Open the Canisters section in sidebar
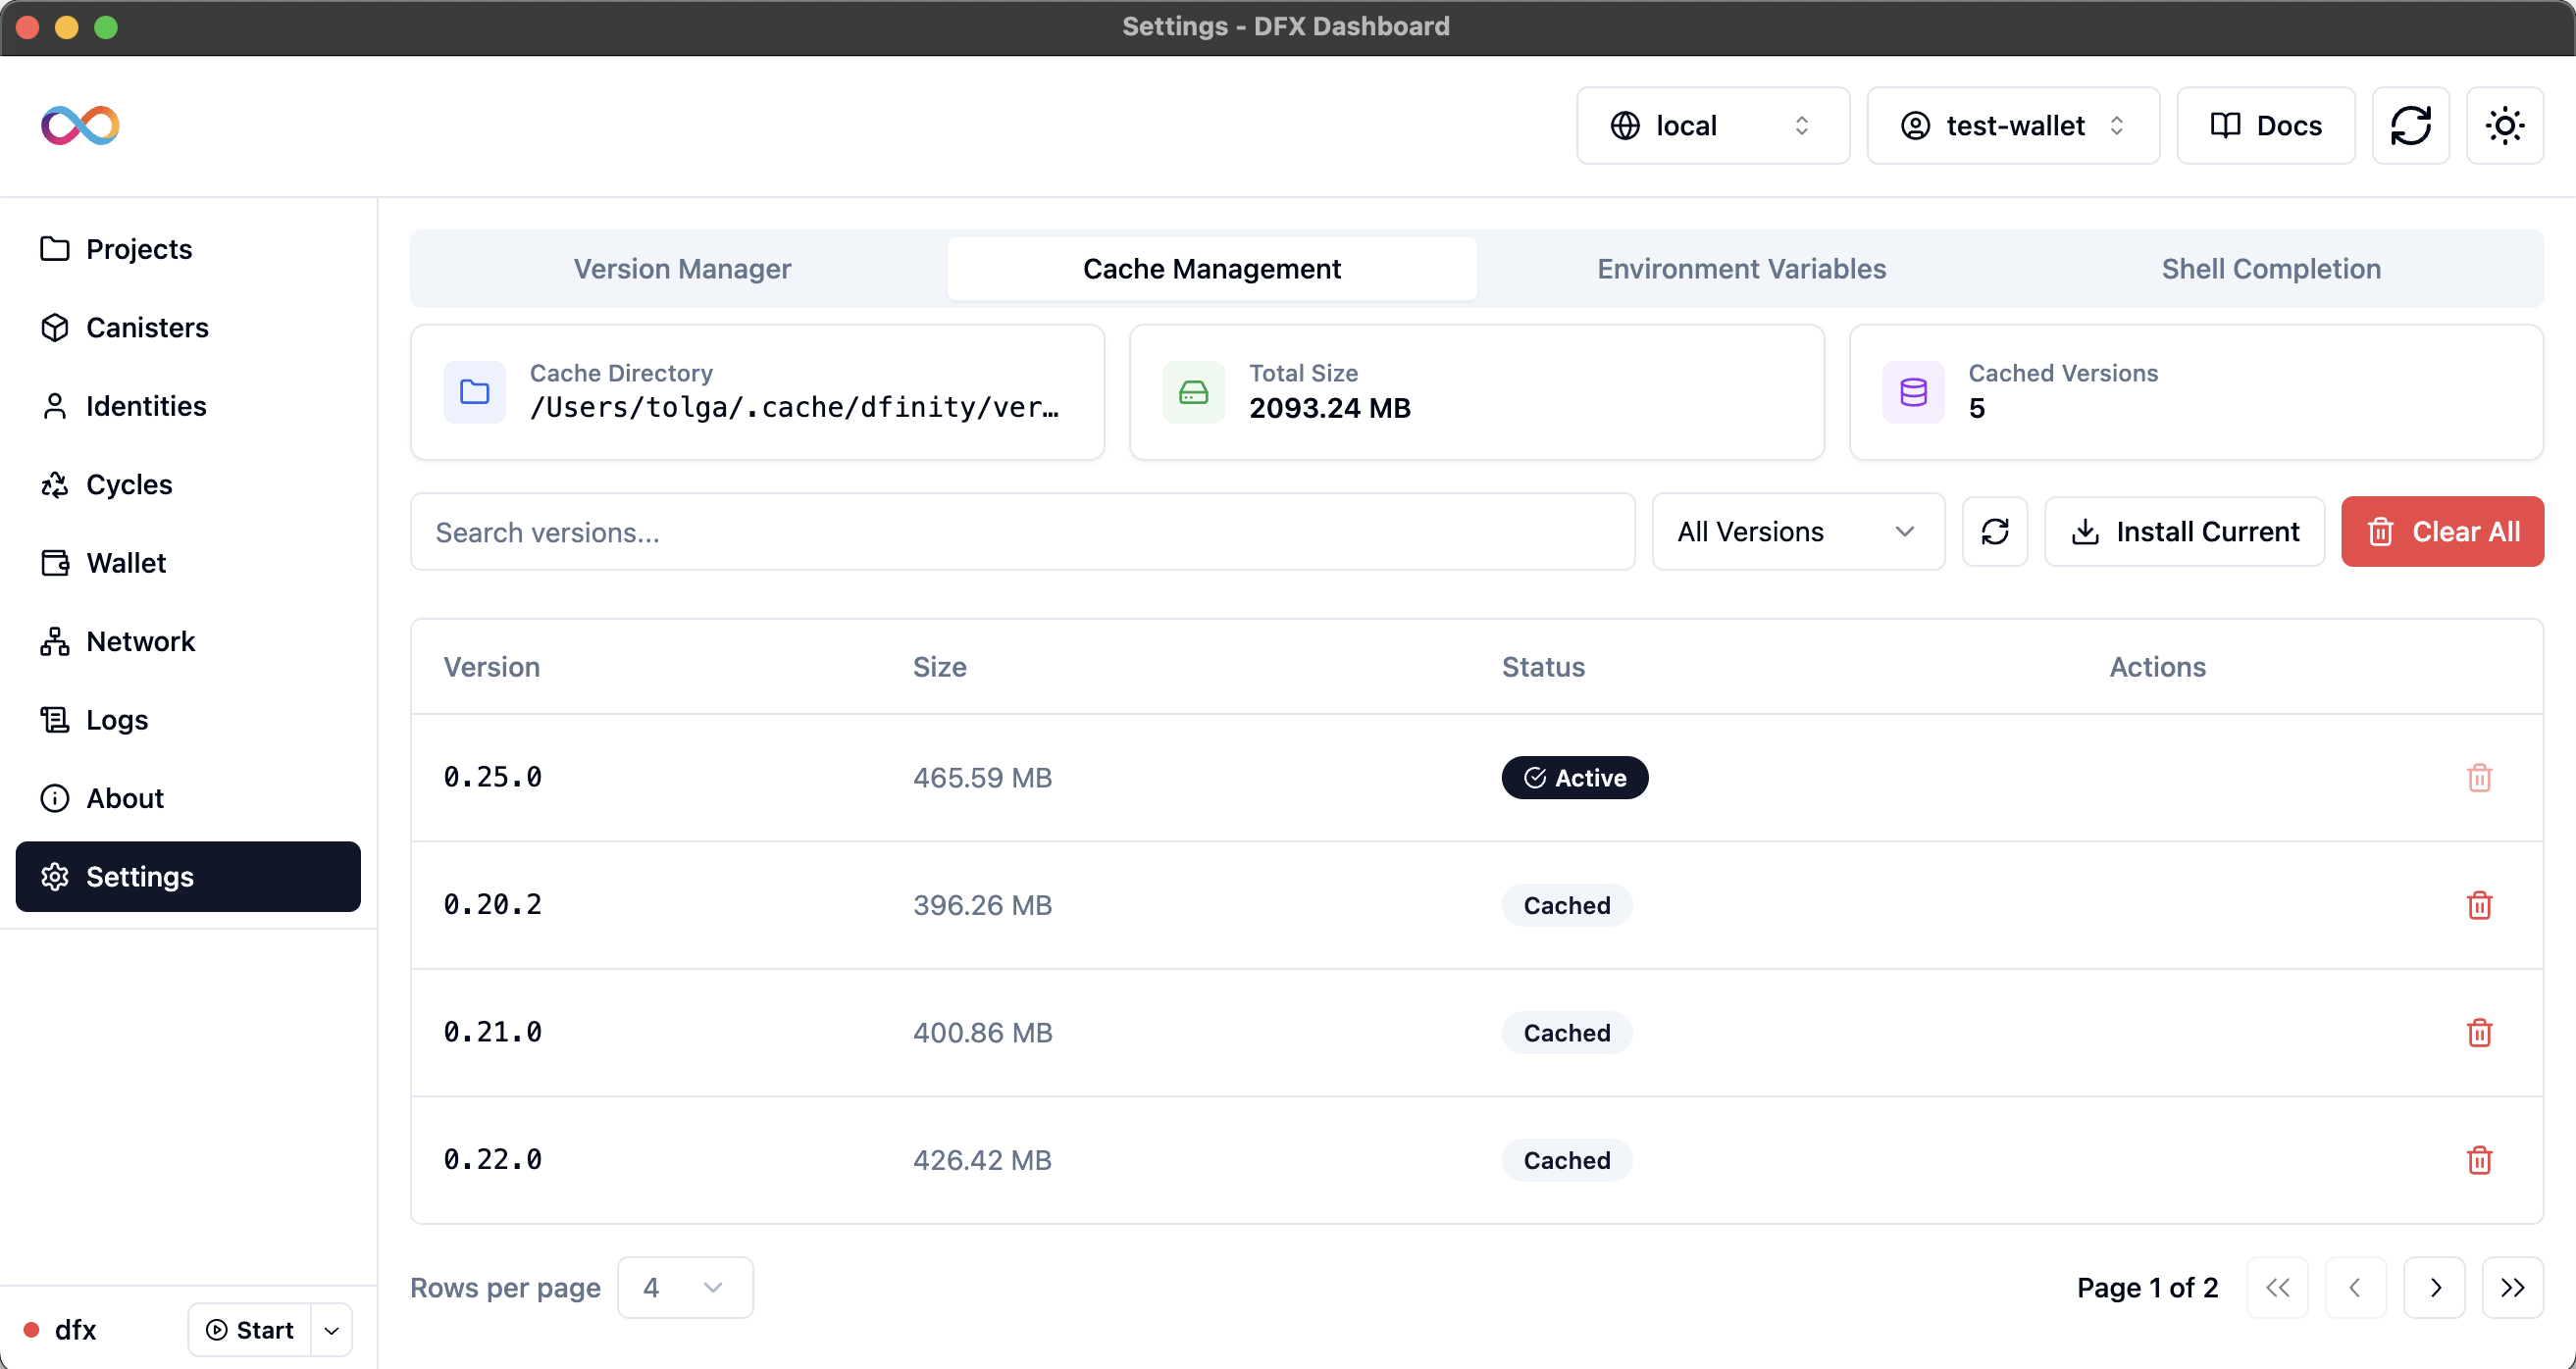2576x1369 pixels. 147,327
